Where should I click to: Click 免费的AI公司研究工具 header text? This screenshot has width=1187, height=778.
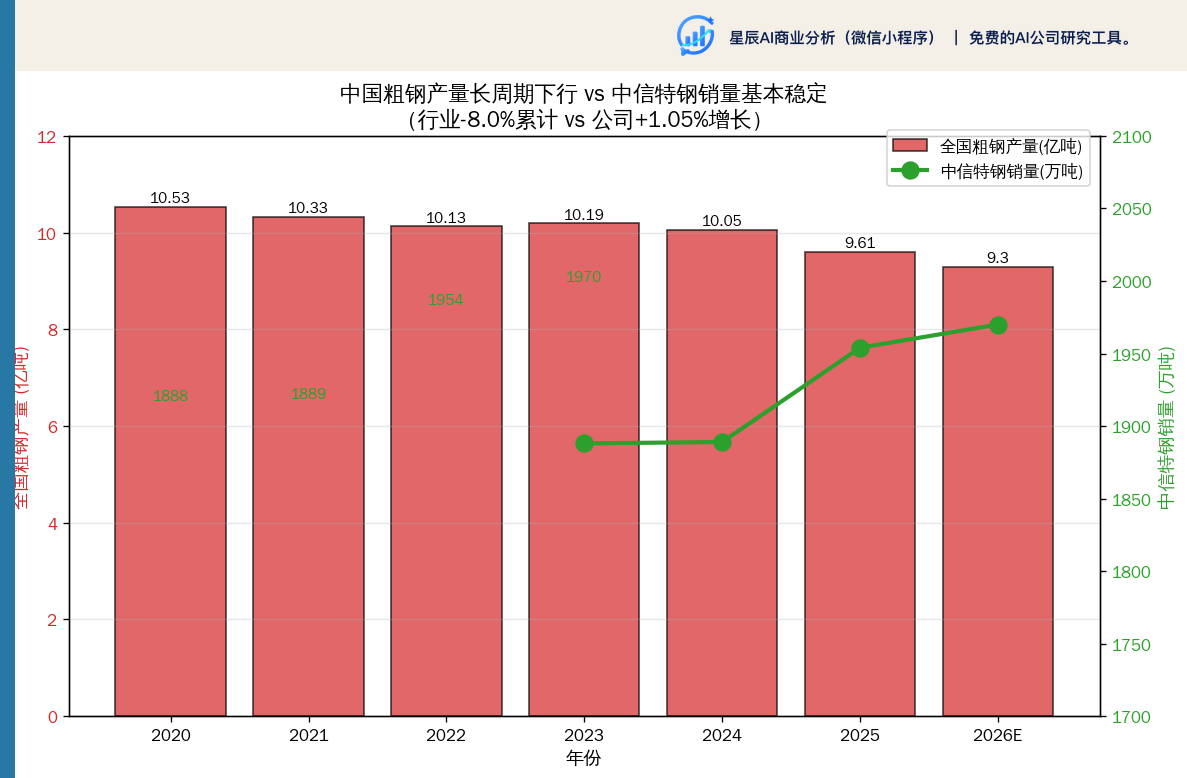pos(1048,38)
